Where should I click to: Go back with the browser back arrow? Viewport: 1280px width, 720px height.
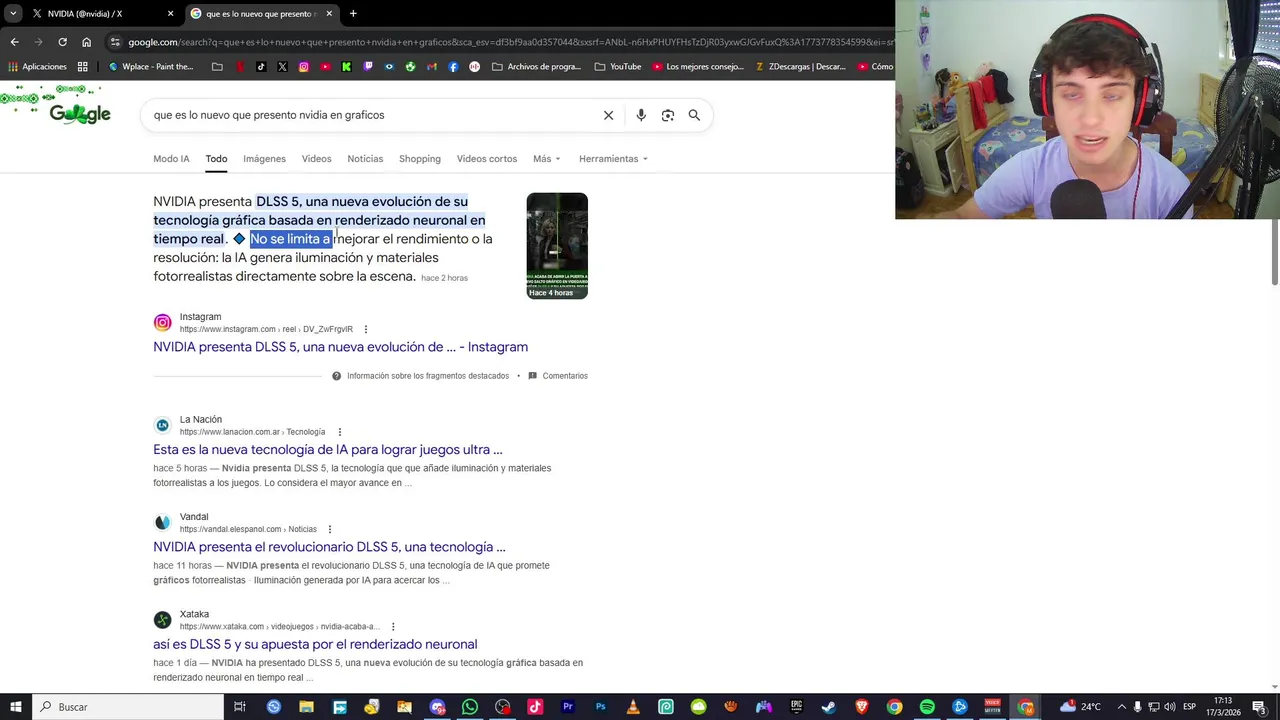[14, 42]
